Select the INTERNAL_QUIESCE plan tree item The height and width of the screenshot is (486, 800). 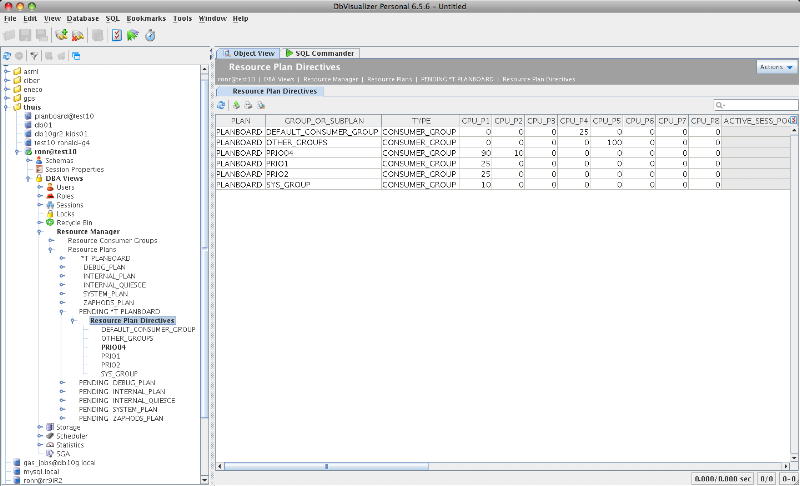click(114, 285)
